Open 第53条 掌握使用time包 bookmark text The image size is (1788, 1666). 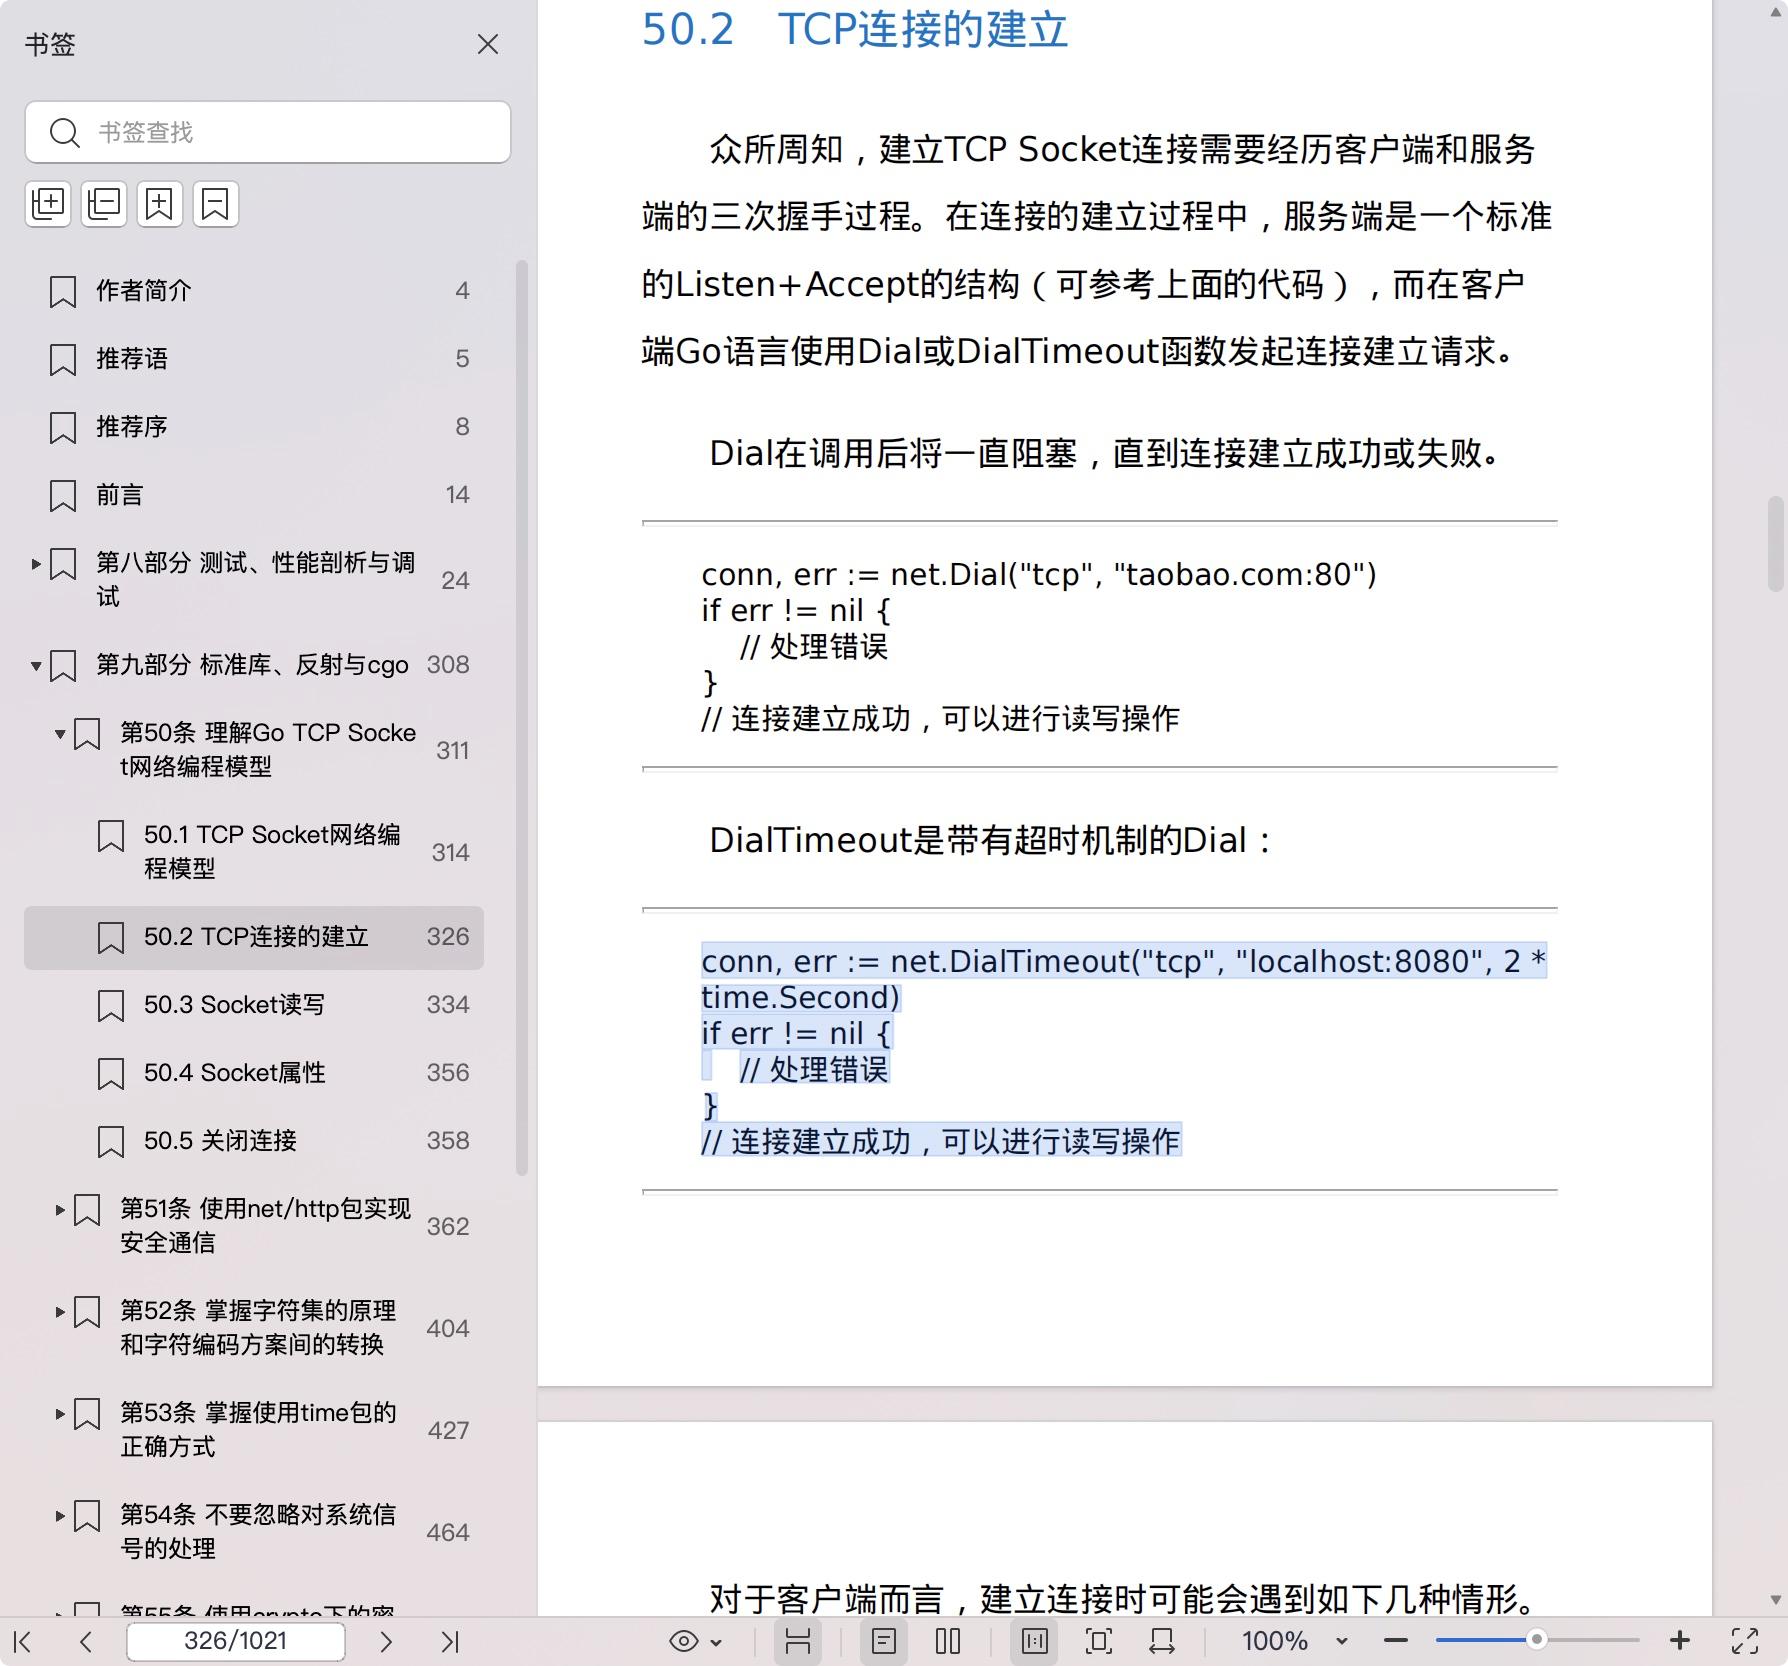pyautogui.click(x=258, y=1430)
